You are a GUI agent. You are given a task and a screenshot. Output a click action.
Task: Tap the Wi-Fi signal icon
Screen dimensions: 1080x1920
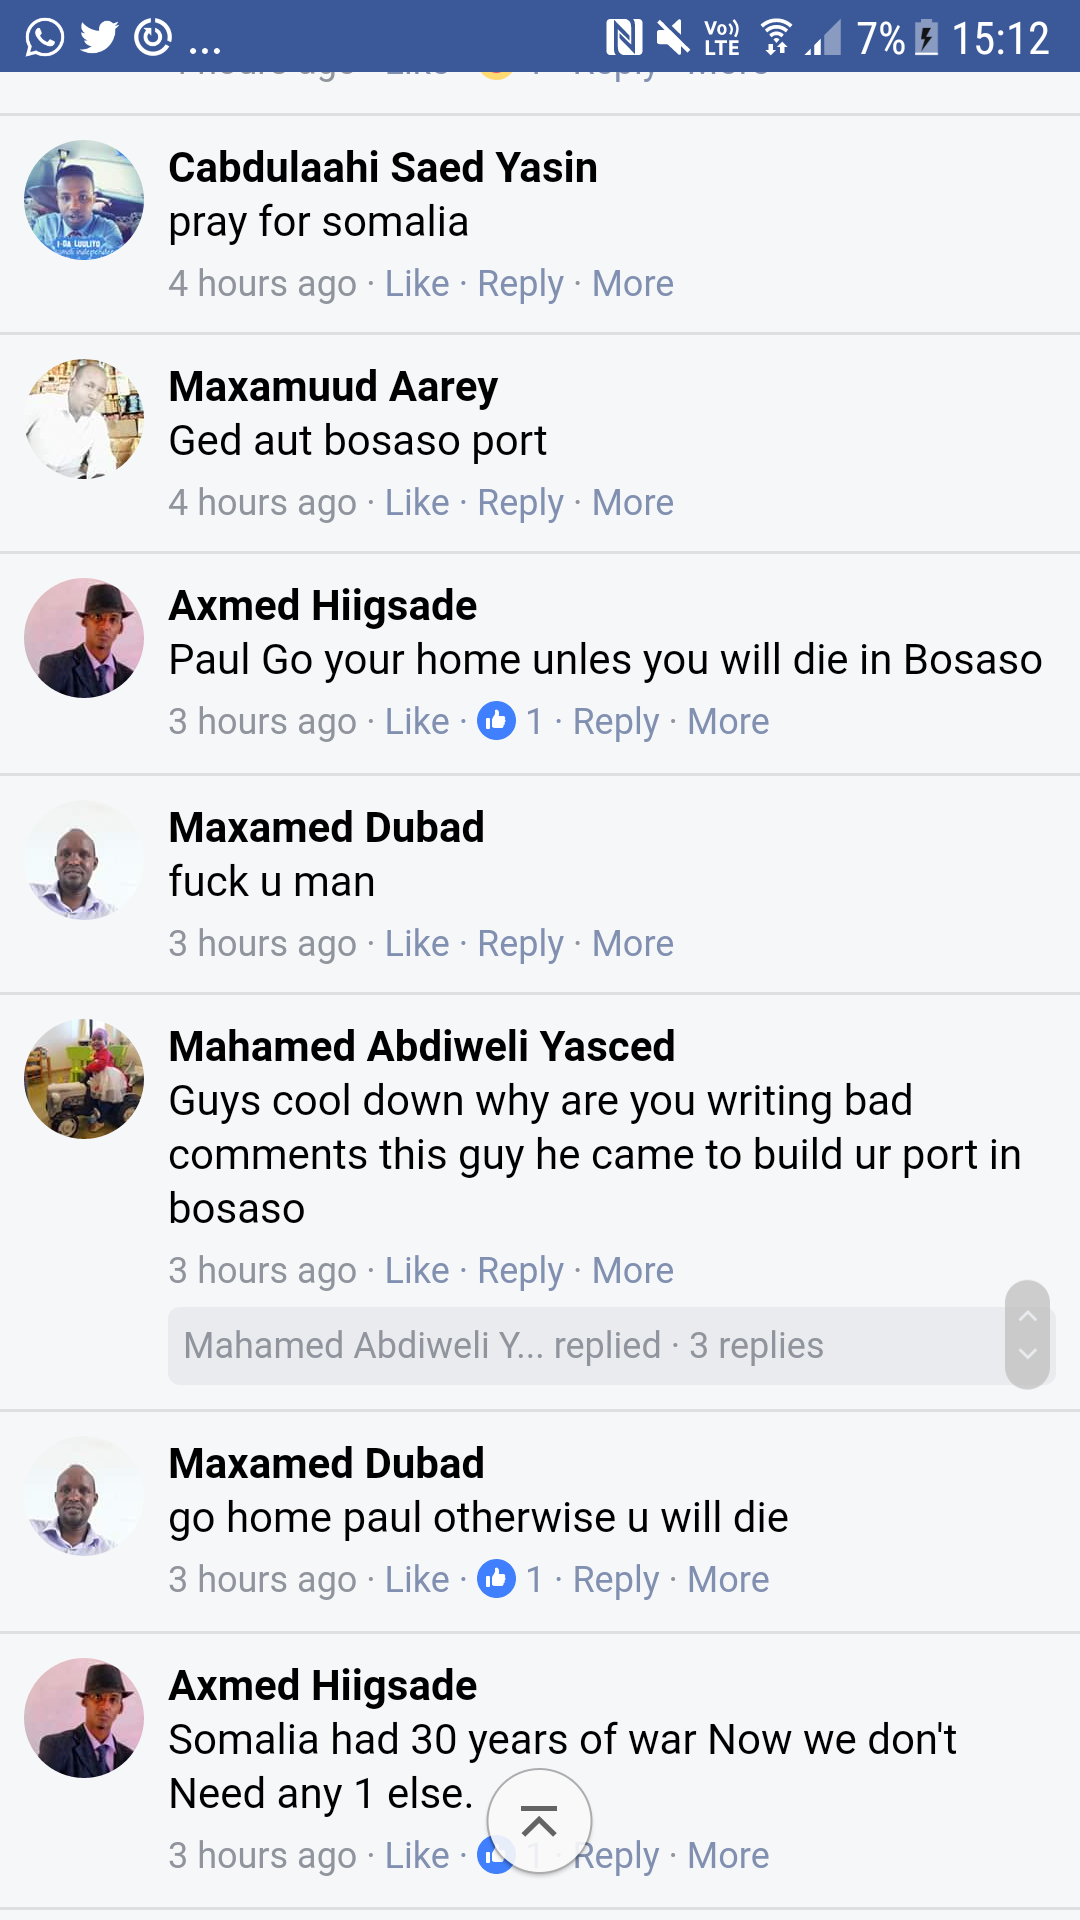776,38
